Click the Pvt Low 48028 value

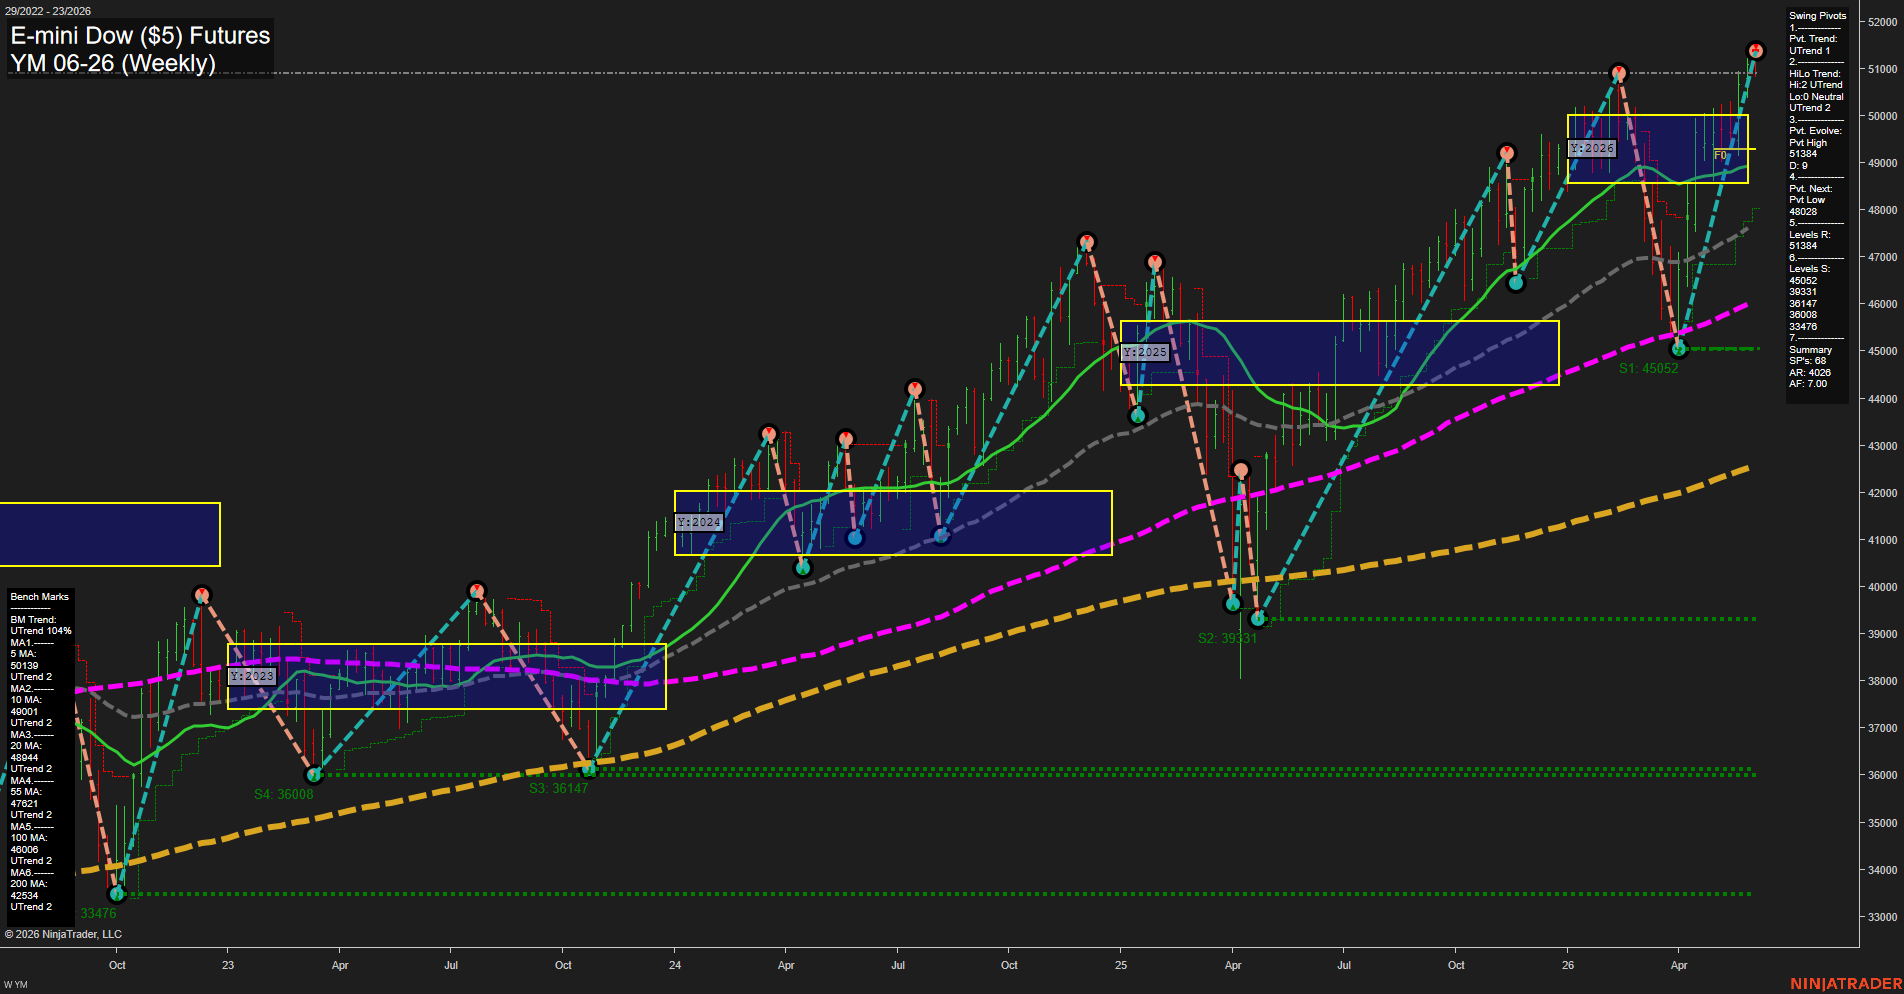[x=1805, y=206]
